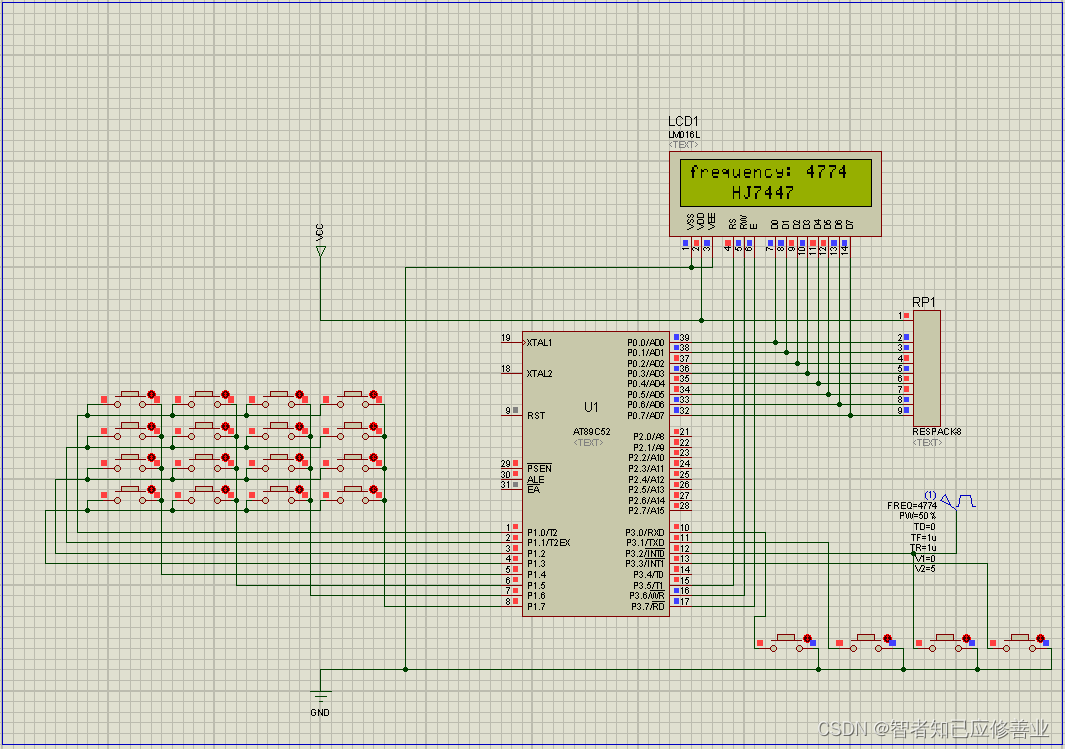The width and height of the screenshot is (1065, 749).
Task: Click pin number 19 beside XTAL1
Action: pos(505,337)
